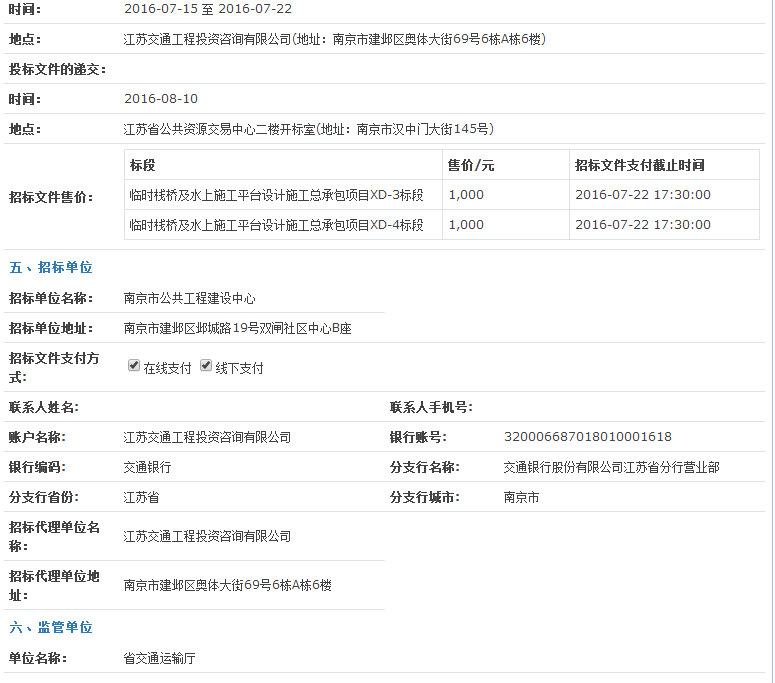Viewport: 775px width, 683px height.
Task: Click the 账户名称 value 江苏交通工程投资咨询有限公司
Action: tap(207, 437)
